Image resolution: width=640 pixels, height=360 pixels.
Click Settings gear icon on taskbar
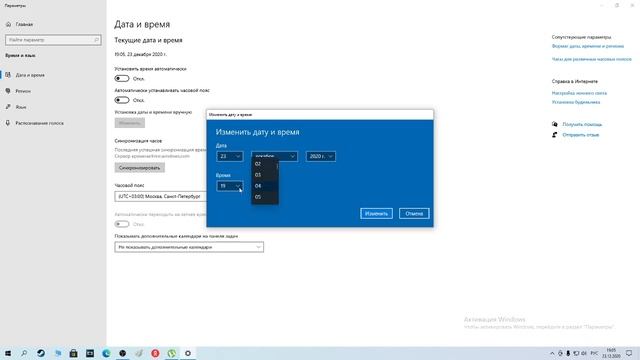point(188,353)
